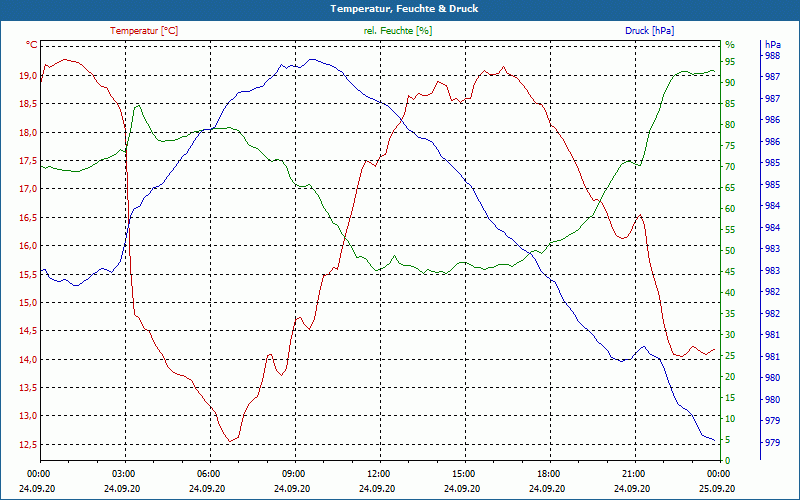Select the red "Temperatur [°C]" legend label
This screenshot has width=800, height=500.
coord(144,31)
